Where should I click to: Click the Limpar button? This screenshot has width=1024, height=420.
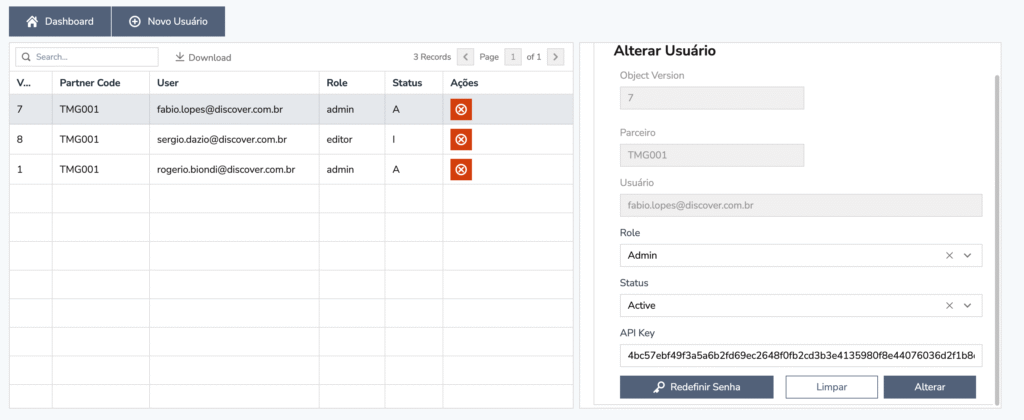coord(831,387)
